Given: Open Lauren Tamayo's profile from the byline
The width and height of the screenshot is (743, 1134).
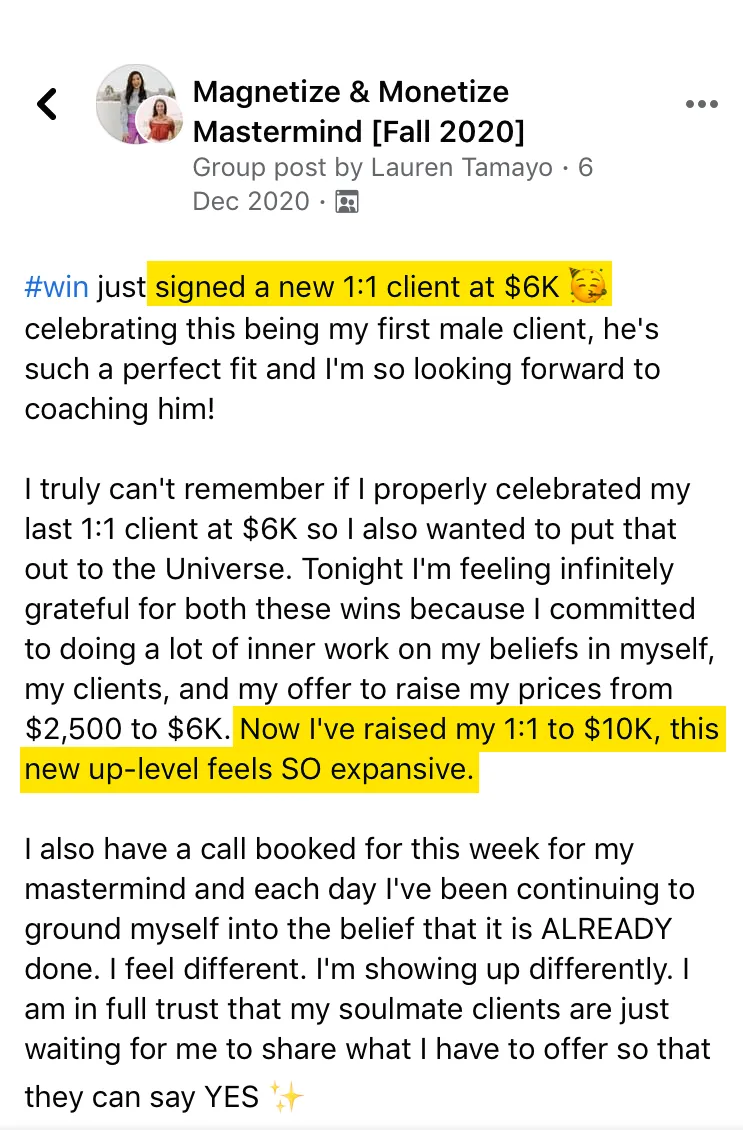Looking at the screenshot, I should [x=462, y=167].
